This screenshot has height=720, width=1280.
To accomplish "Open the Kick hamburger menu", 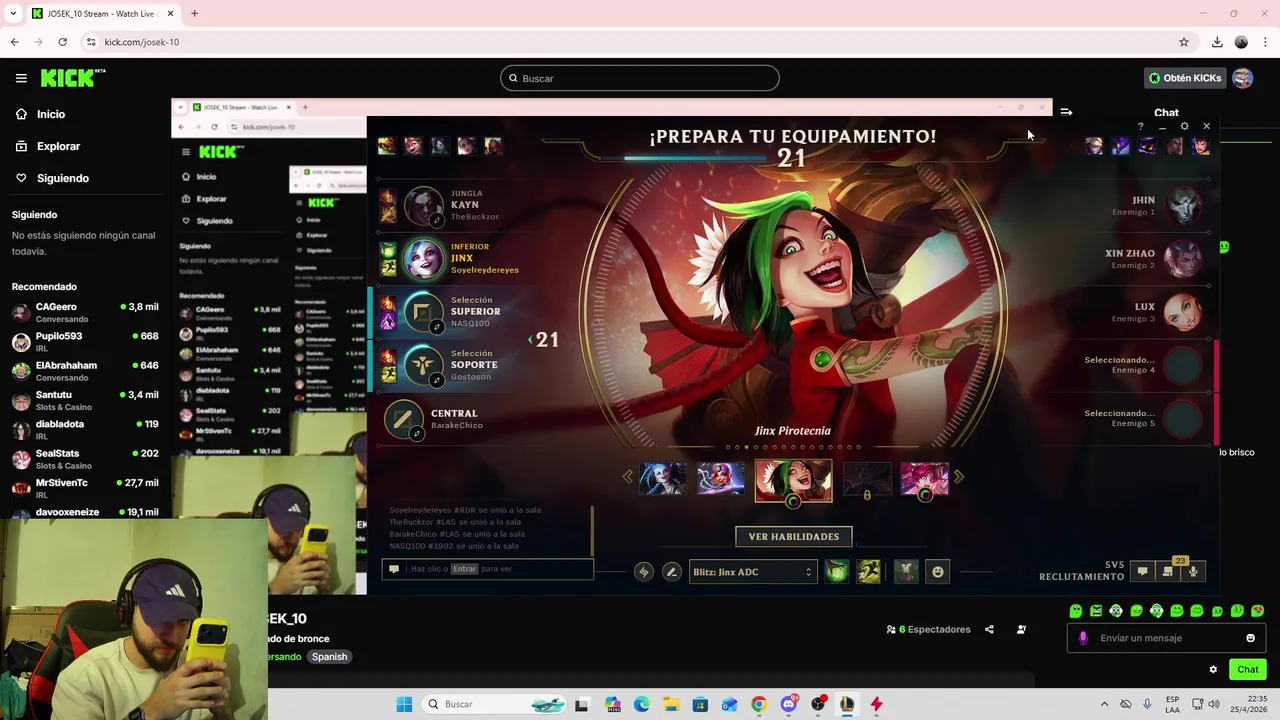I will [21, 78].
